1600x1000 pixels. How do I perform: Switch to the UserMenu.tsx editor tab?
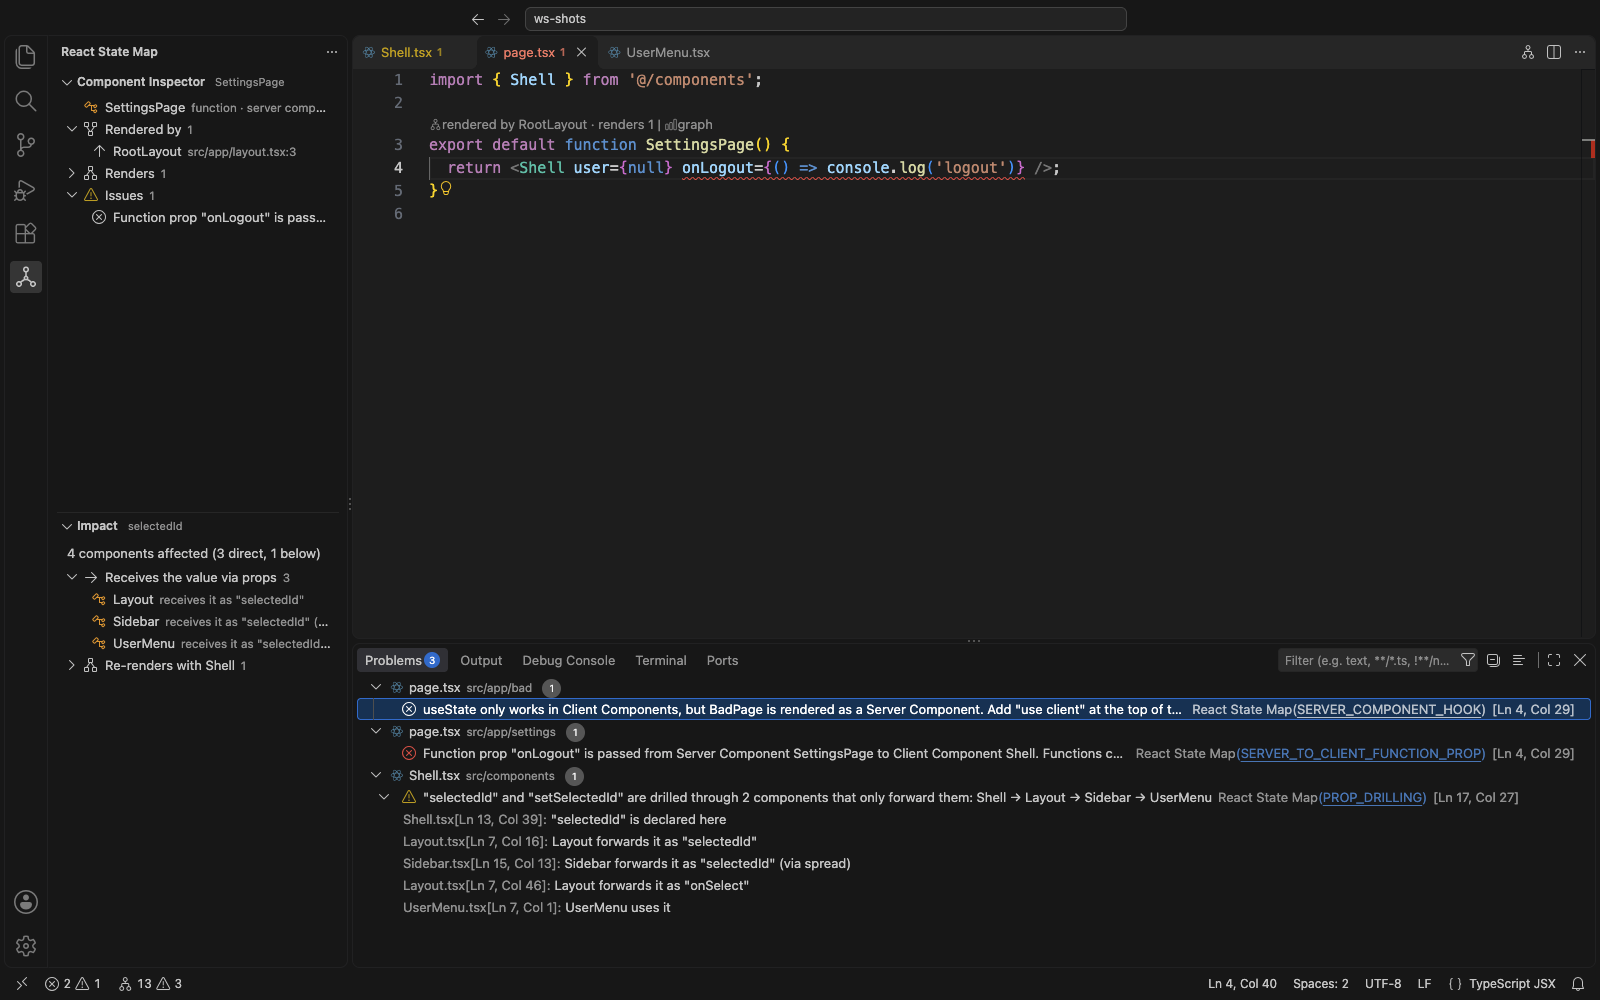pos(660,52)
